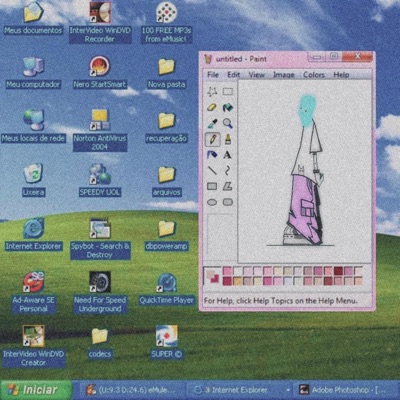Viewport: 400px width, 400px height.
Task: Select the '100 FREE MP3s from eMusic!' icon
Action: tap(166, 22)
